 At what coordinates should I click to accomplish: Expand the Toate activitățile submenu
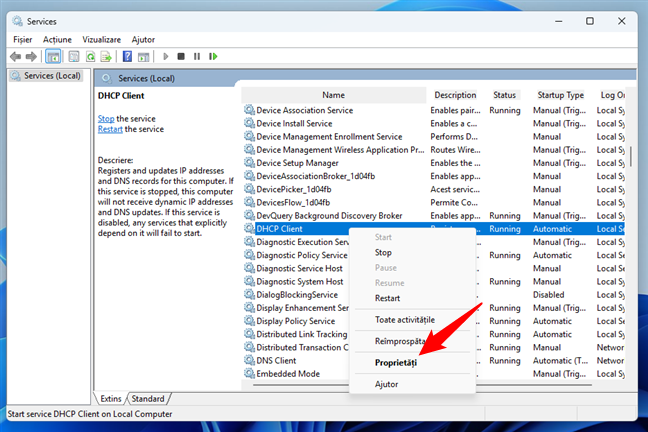click(405, 319)
